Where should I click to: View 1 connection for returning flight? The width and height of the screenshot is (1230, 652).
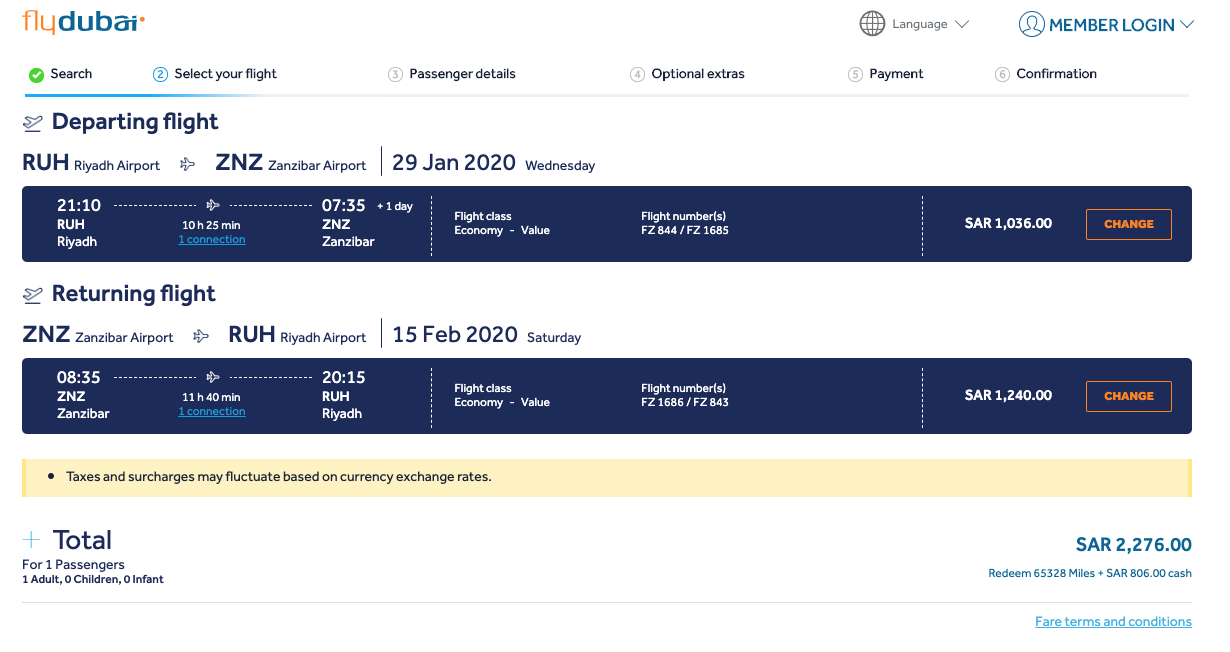click(x=211, y=412)
